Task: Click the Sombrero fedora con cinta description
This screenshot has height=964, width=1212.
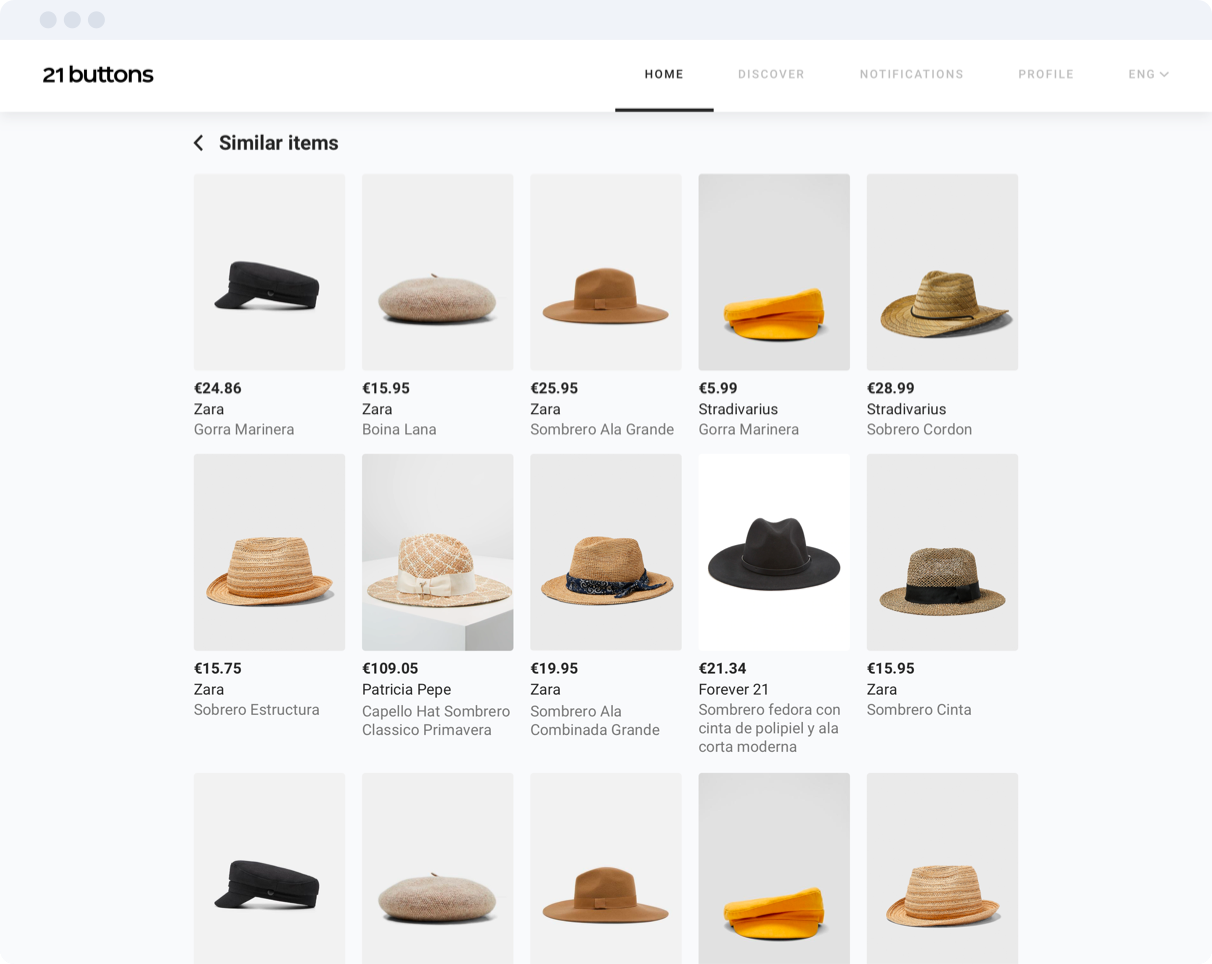Action: pos(769,728)
